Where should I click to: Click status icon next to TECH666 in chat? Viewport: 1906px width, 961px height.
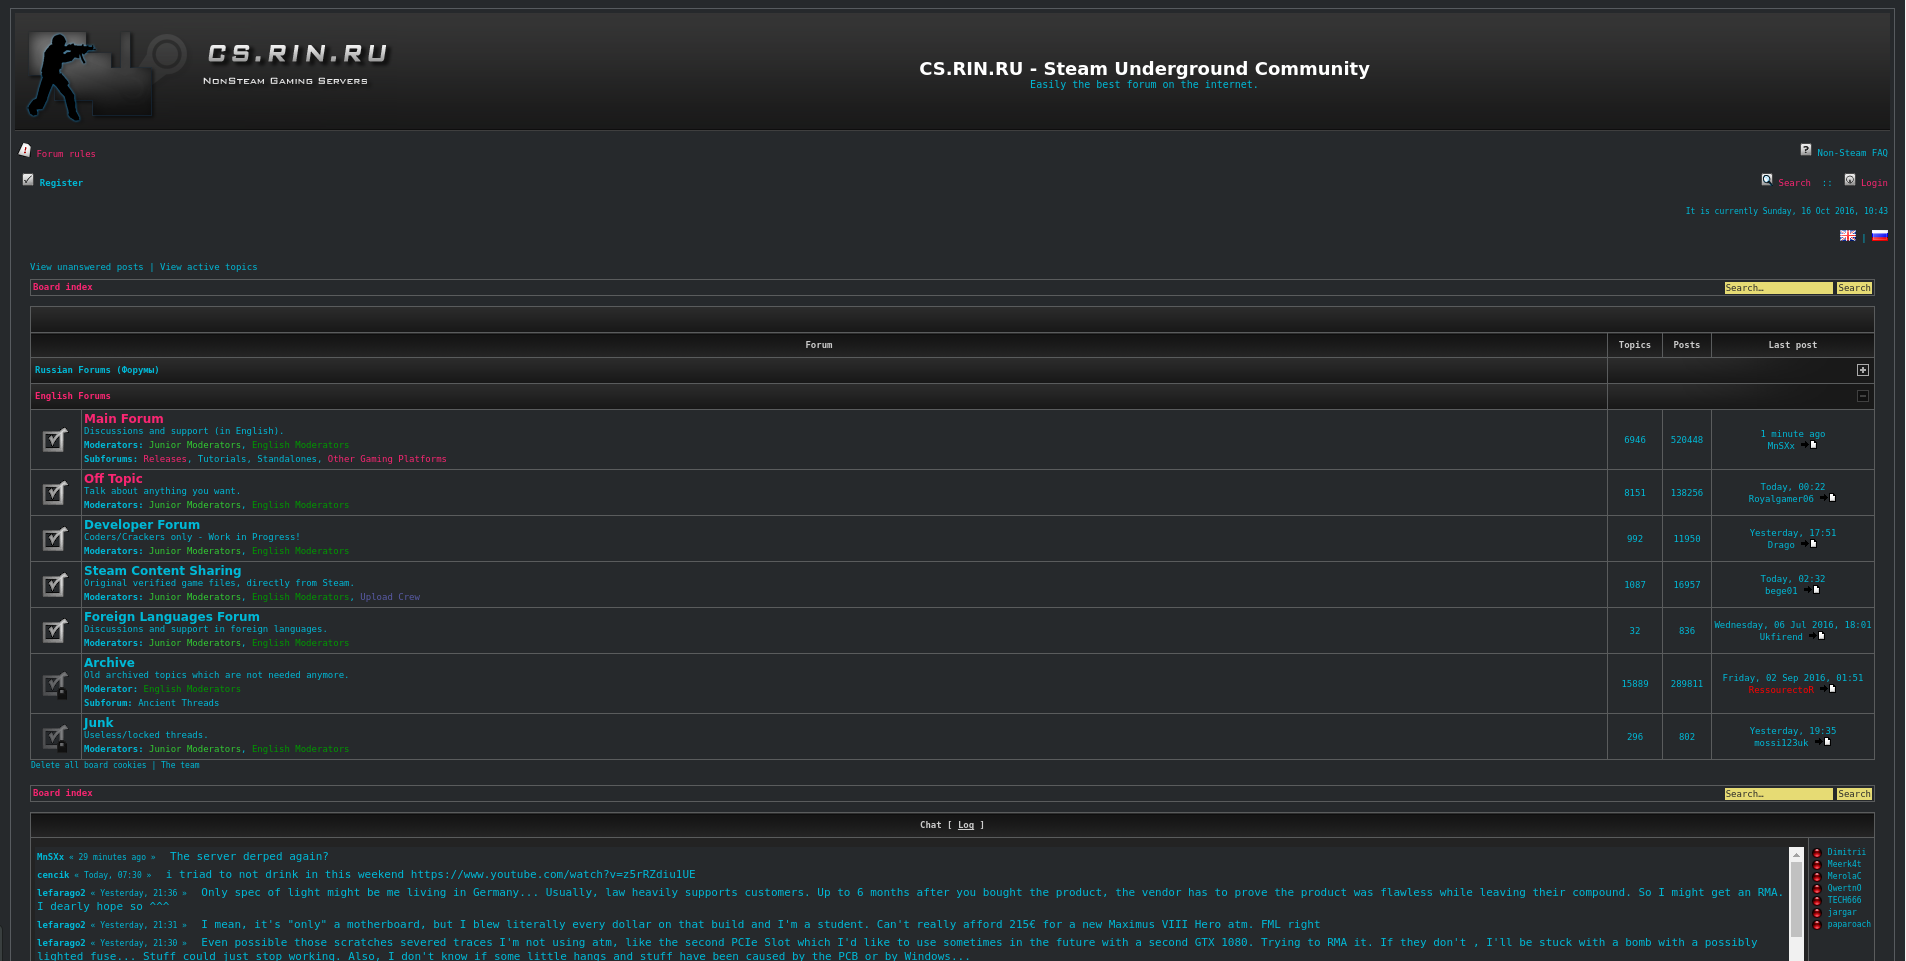1817,901
